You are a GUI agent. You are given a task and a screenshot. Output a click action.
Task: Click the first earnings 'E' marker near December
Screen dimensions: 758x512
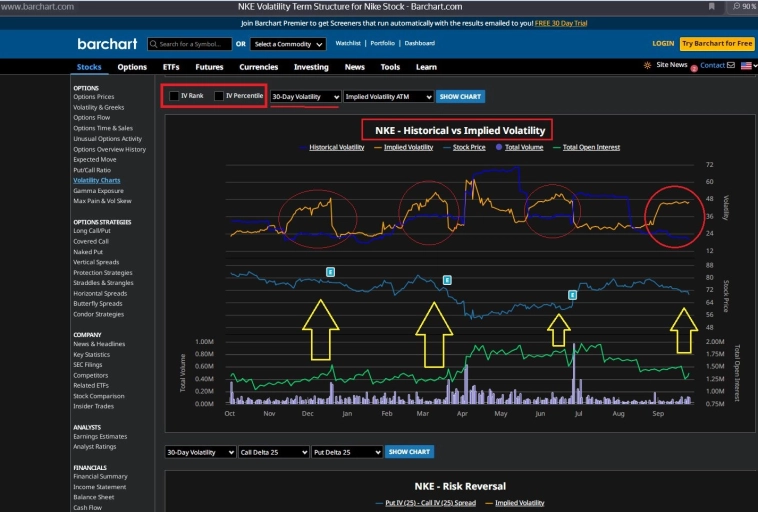pyautogui.click(x=330, y=272)
